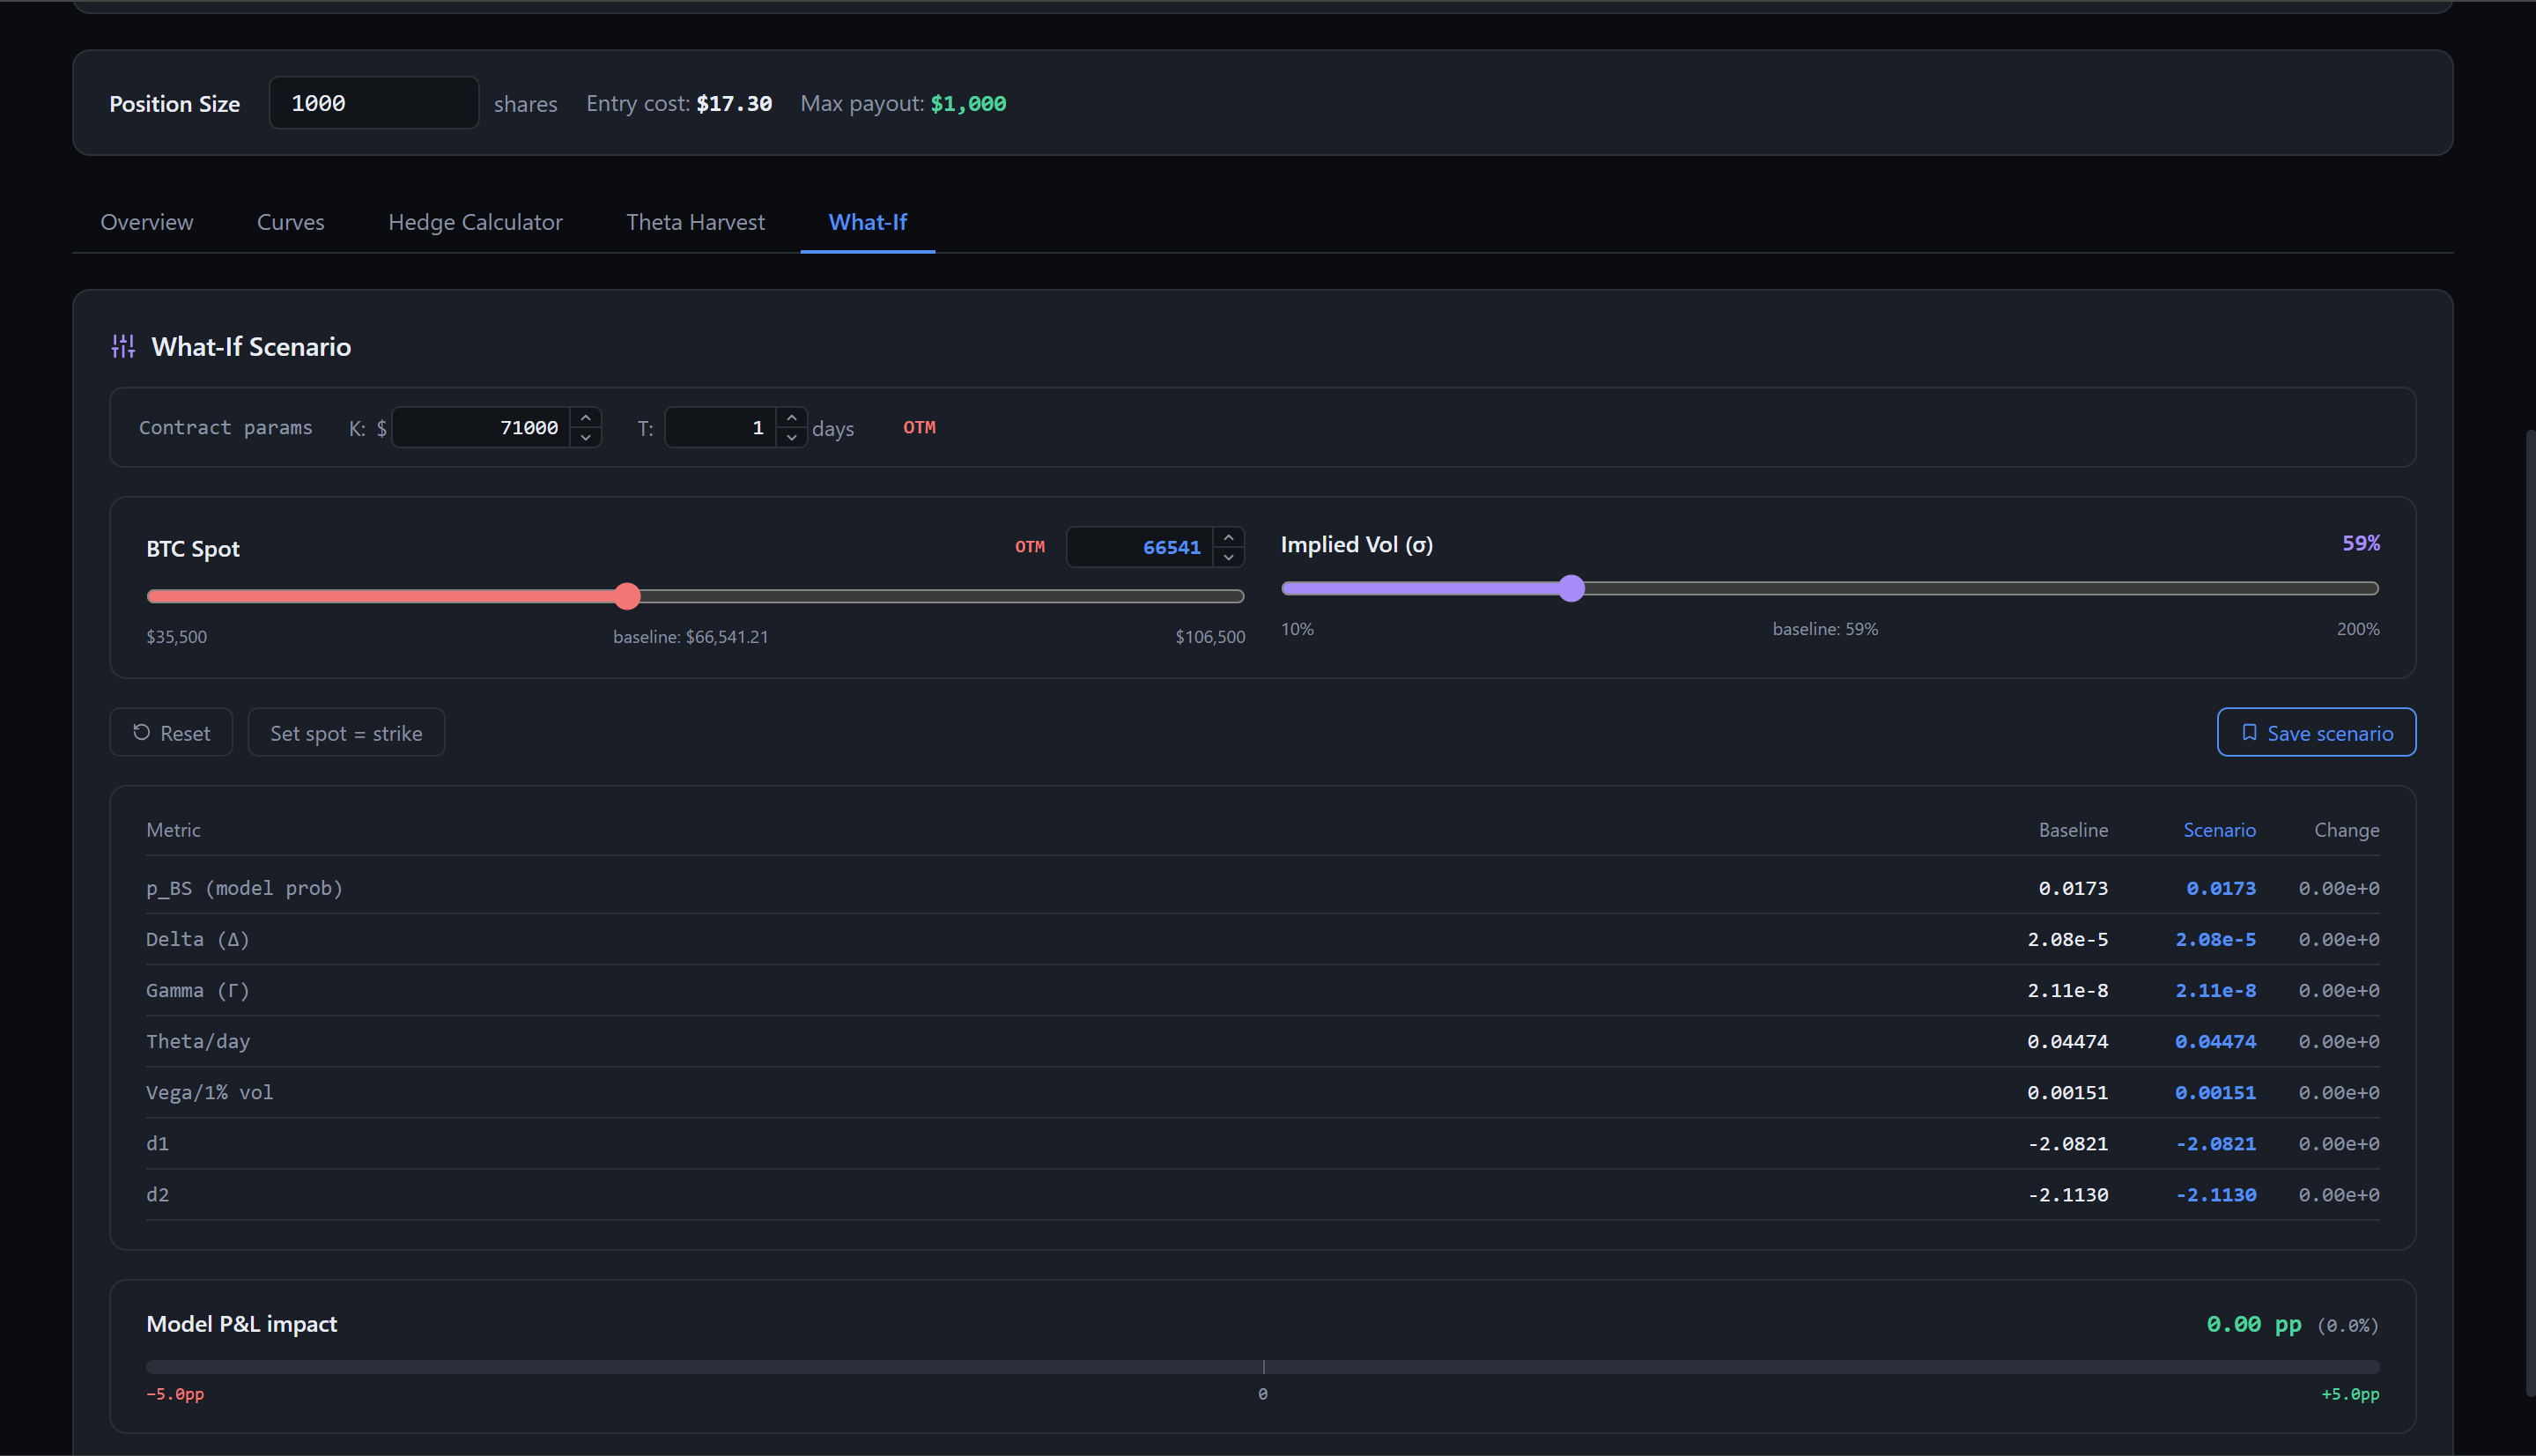Image resolution: width=2536 pixels, height=1456 pixels.
Task: Increase BTC Spot value with up stepper
Action: 1229,538
